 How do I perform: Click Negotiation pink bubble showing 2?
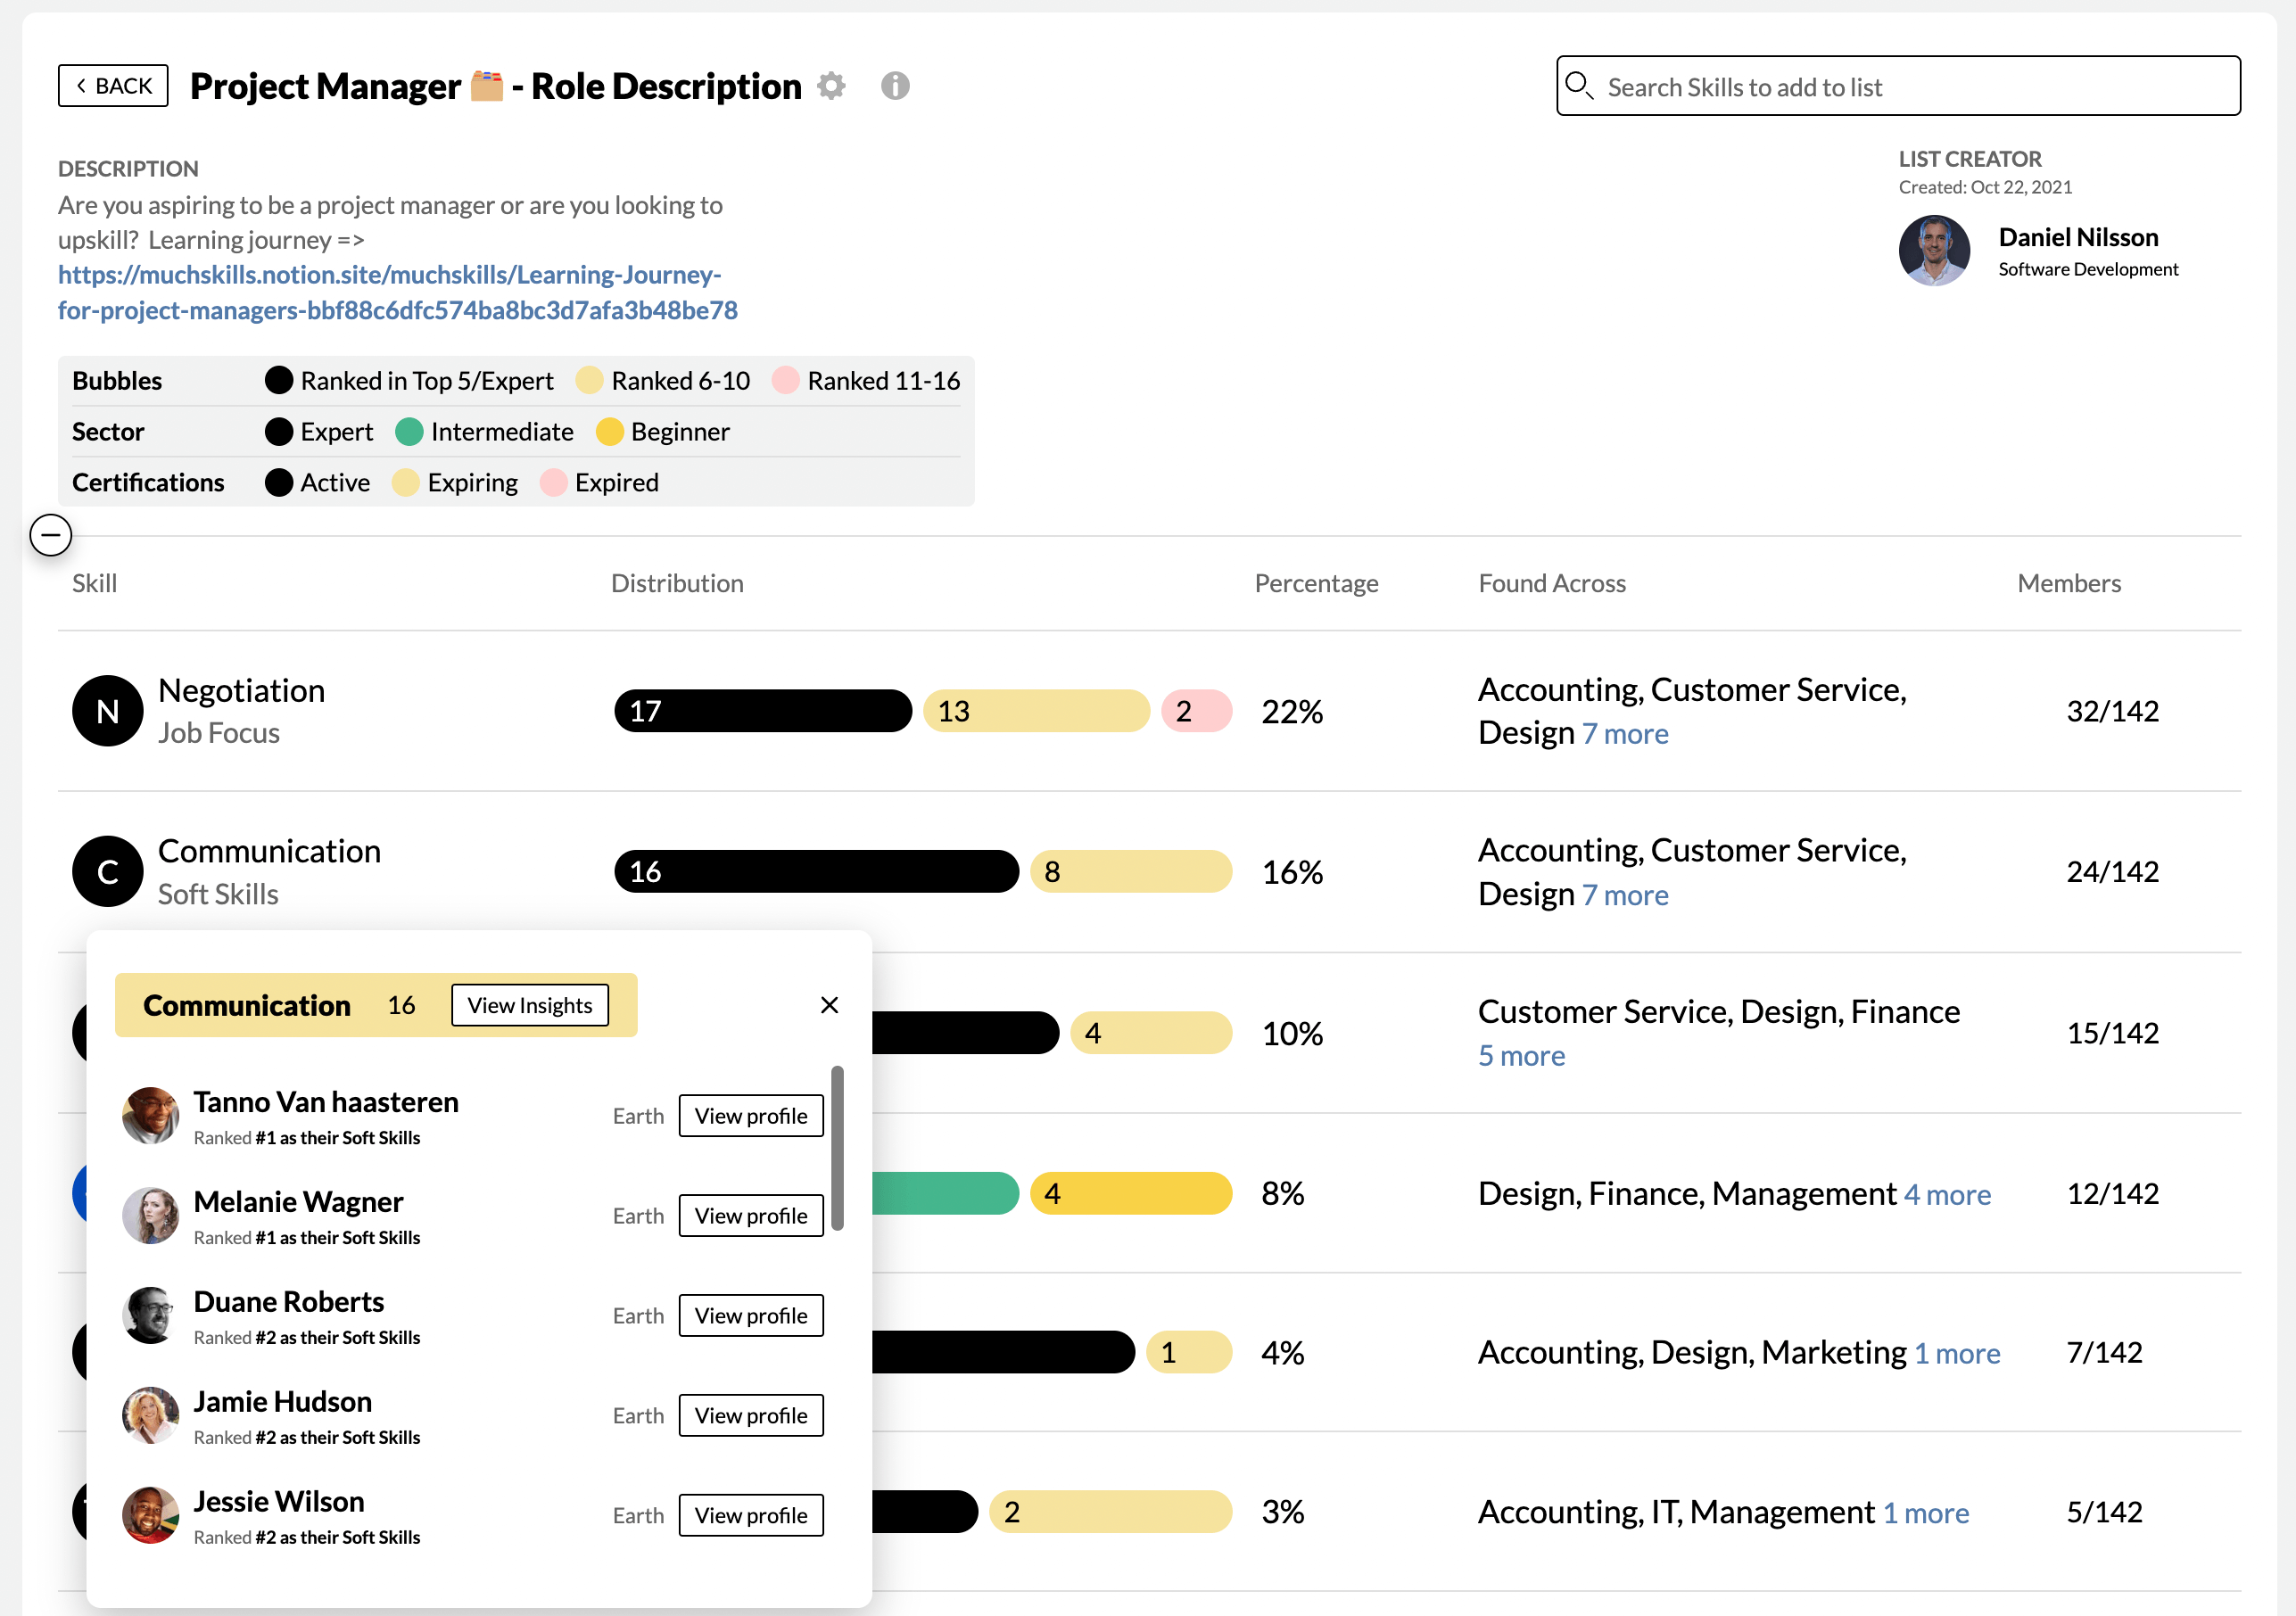pyautogui.click(x=1196, y=711)
